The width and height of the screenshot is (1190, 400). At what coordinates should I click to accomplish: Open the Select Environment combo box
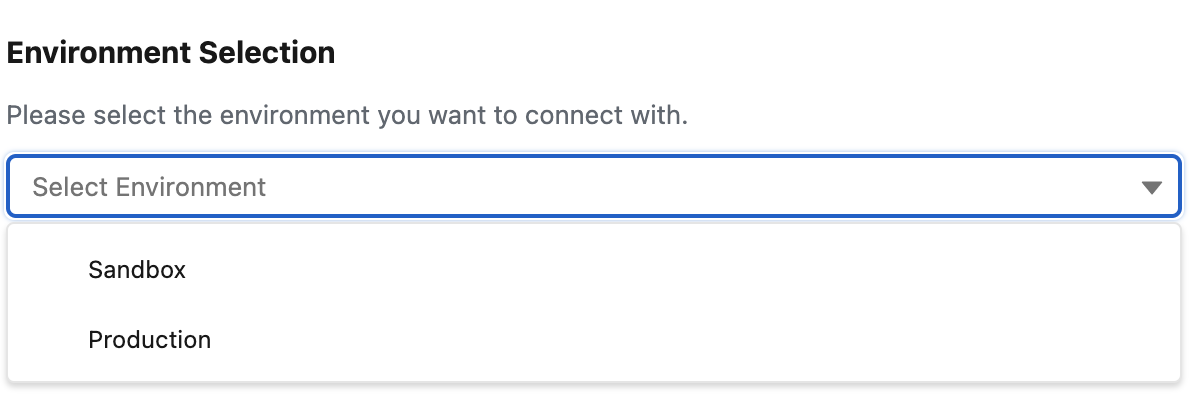pos(594,187)
